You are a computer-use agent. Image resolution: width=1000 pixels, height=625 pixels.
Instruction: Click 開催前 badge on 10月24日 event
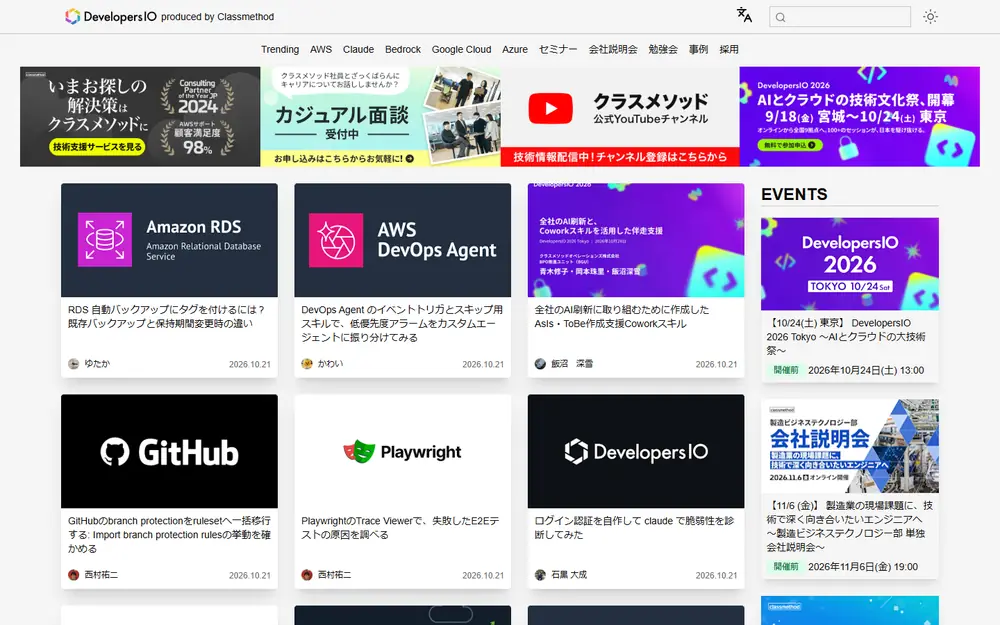click(x=786, y=370)
